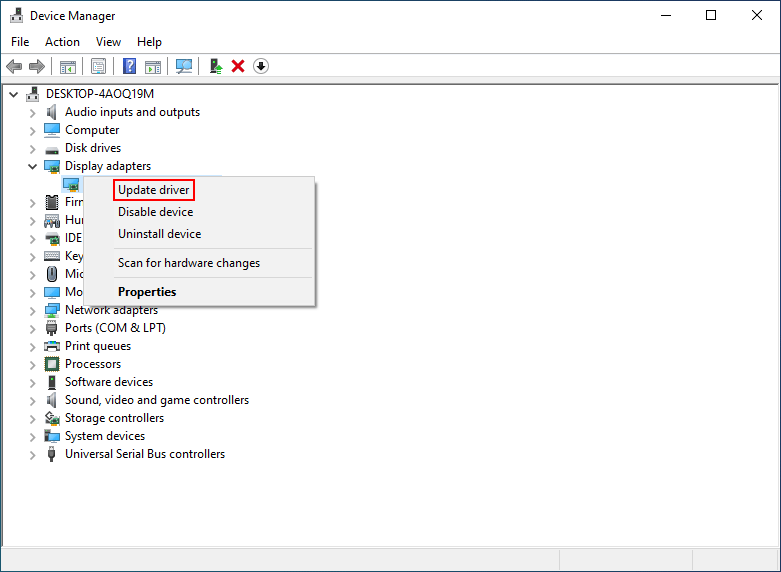Expand the Audio inputs and outputs node
This screenshot has width=781, height=572.
click(32, 113)
